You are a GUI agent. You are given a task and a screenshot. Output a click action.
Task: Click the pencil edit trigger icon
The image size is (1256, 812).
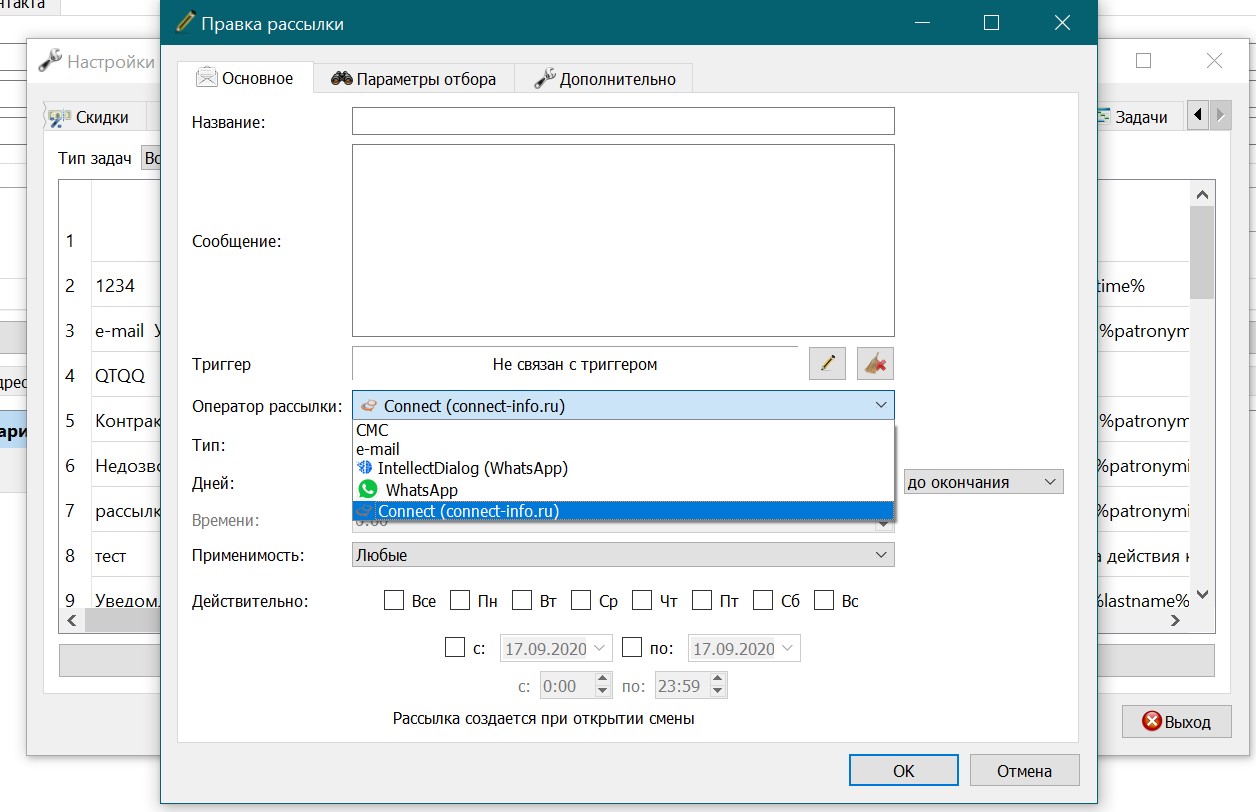pos(827,364)
